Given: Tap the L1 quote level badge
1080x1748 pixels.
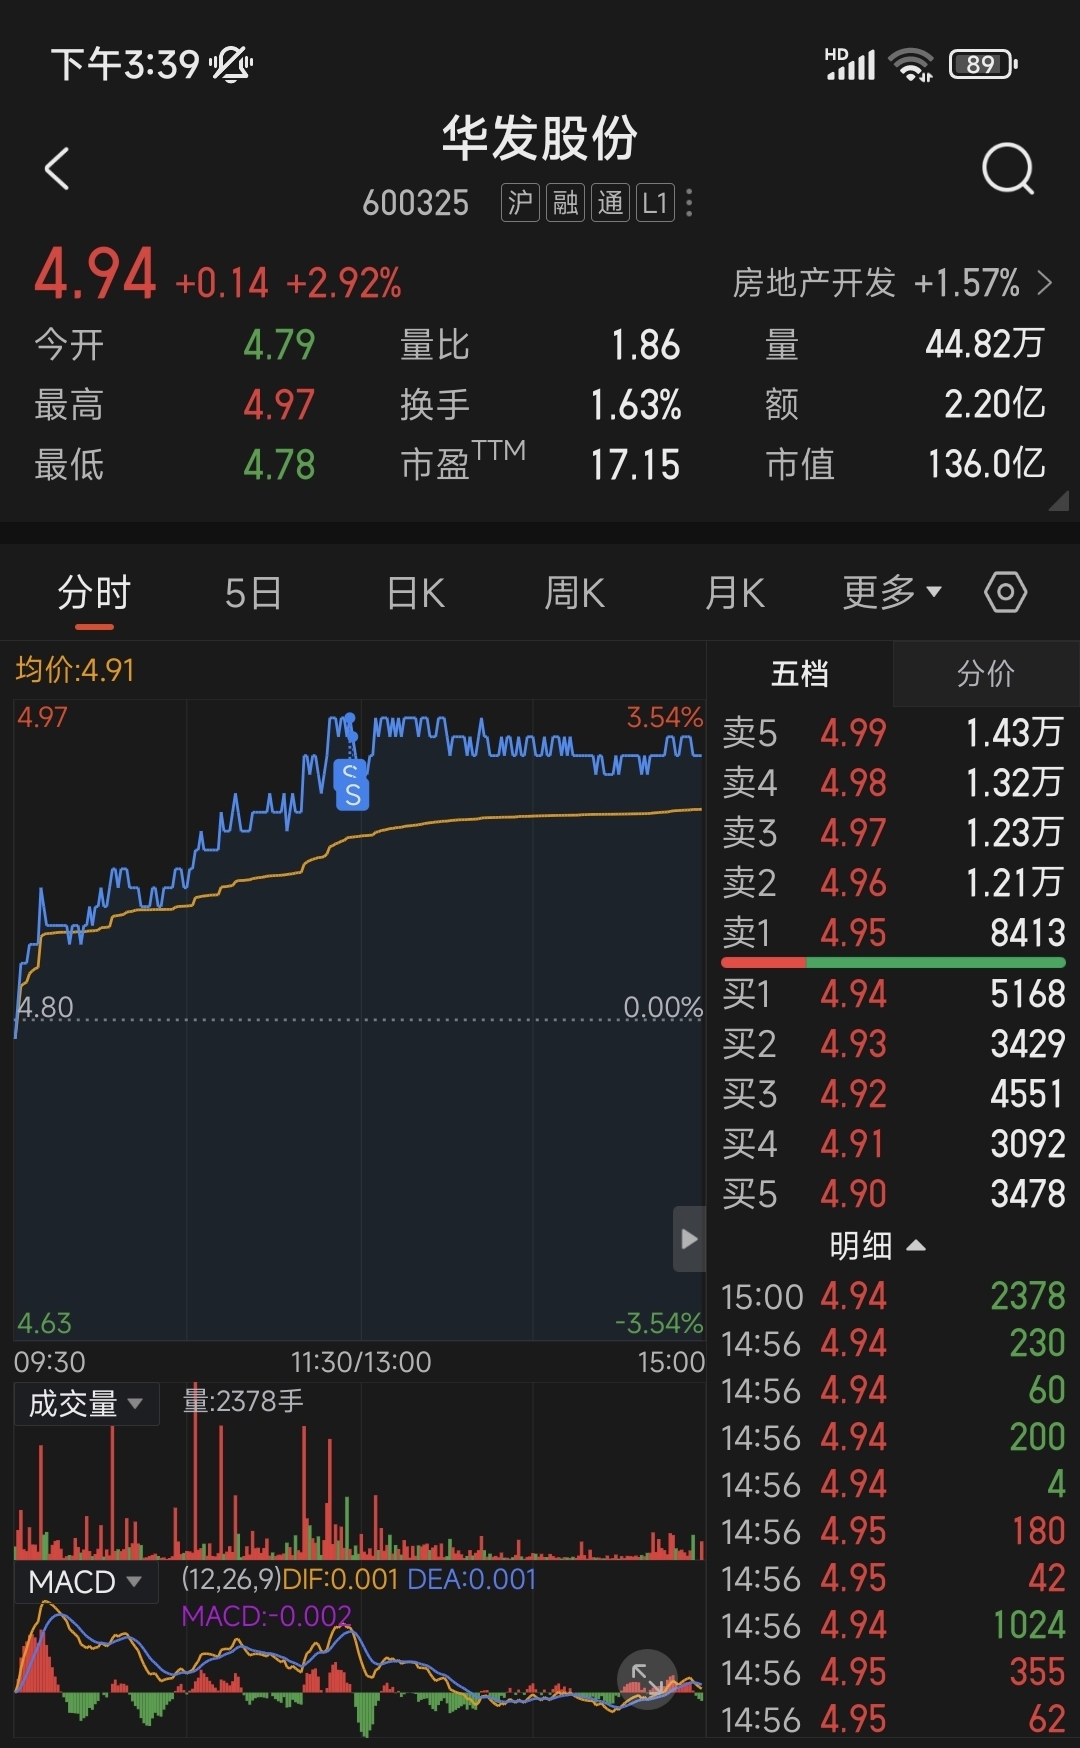Looking at the screenshot, I should [655, 203].
